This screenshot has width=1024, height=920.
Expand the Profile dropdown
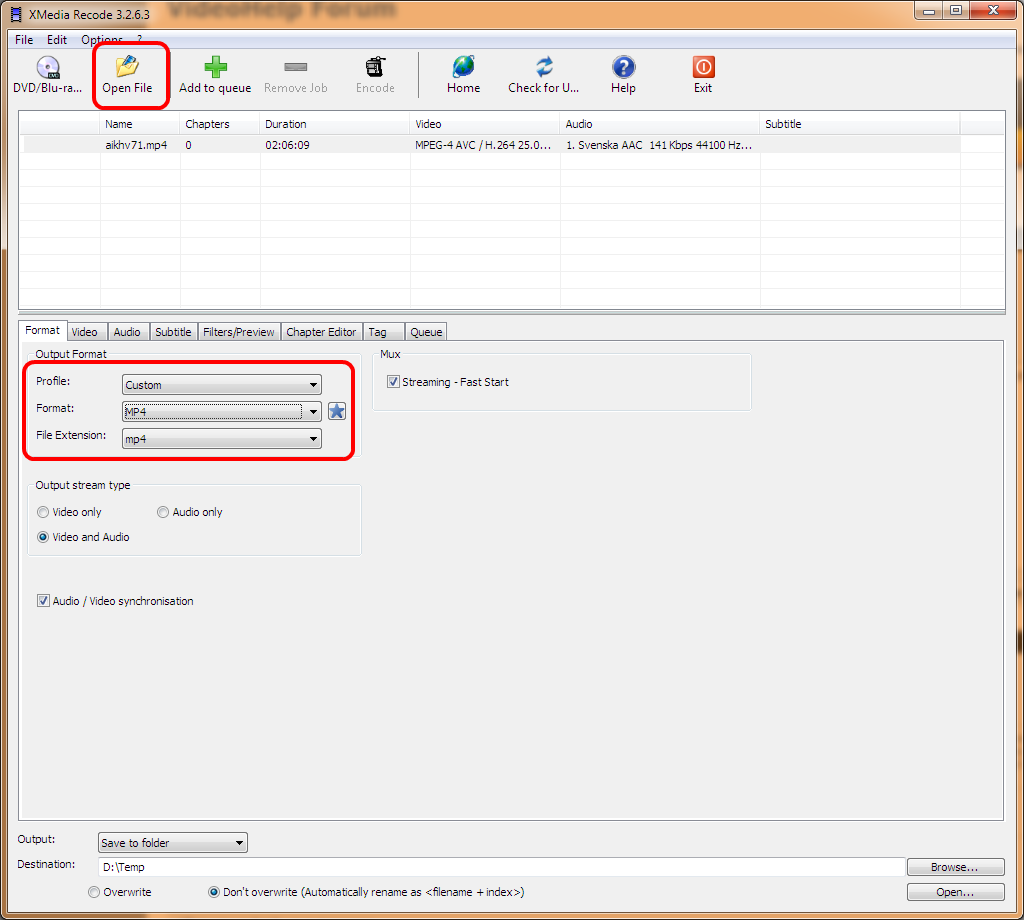(x=221, y=385)
